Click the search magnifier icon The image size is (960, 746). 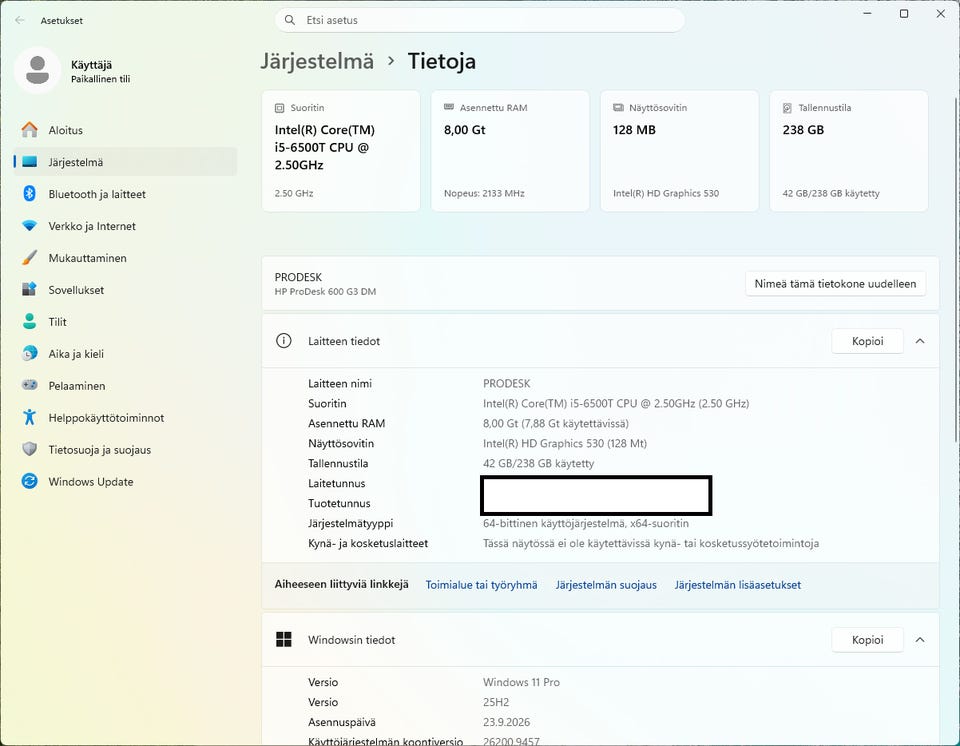coord(290,20)
